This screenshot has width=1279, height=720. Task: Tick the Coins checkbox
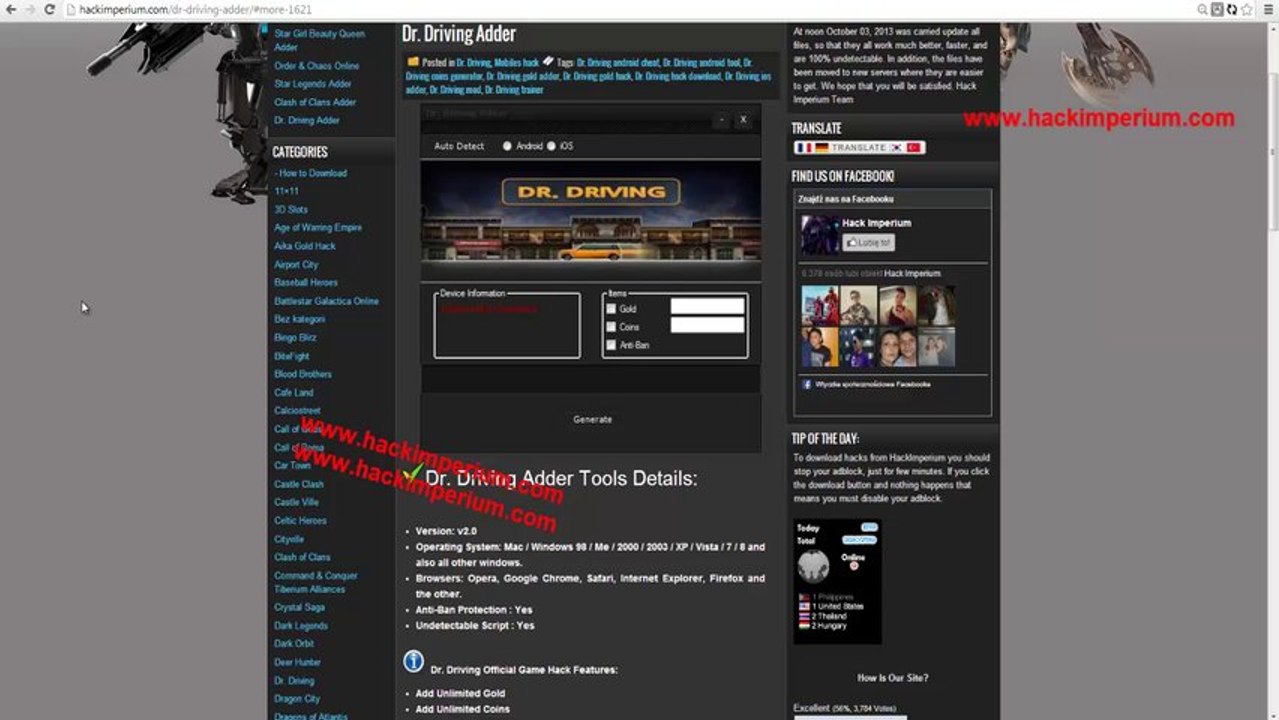611,327
